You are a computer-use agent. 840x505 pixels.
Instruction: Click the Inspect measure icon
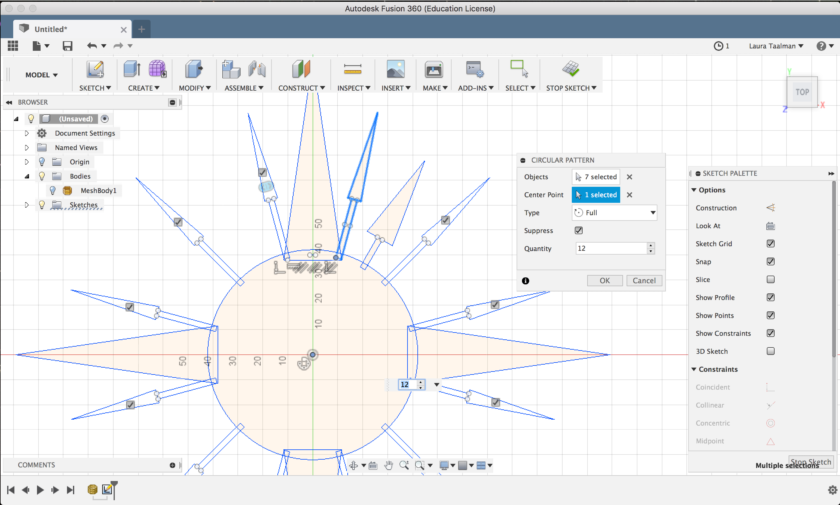click(351, 69)
